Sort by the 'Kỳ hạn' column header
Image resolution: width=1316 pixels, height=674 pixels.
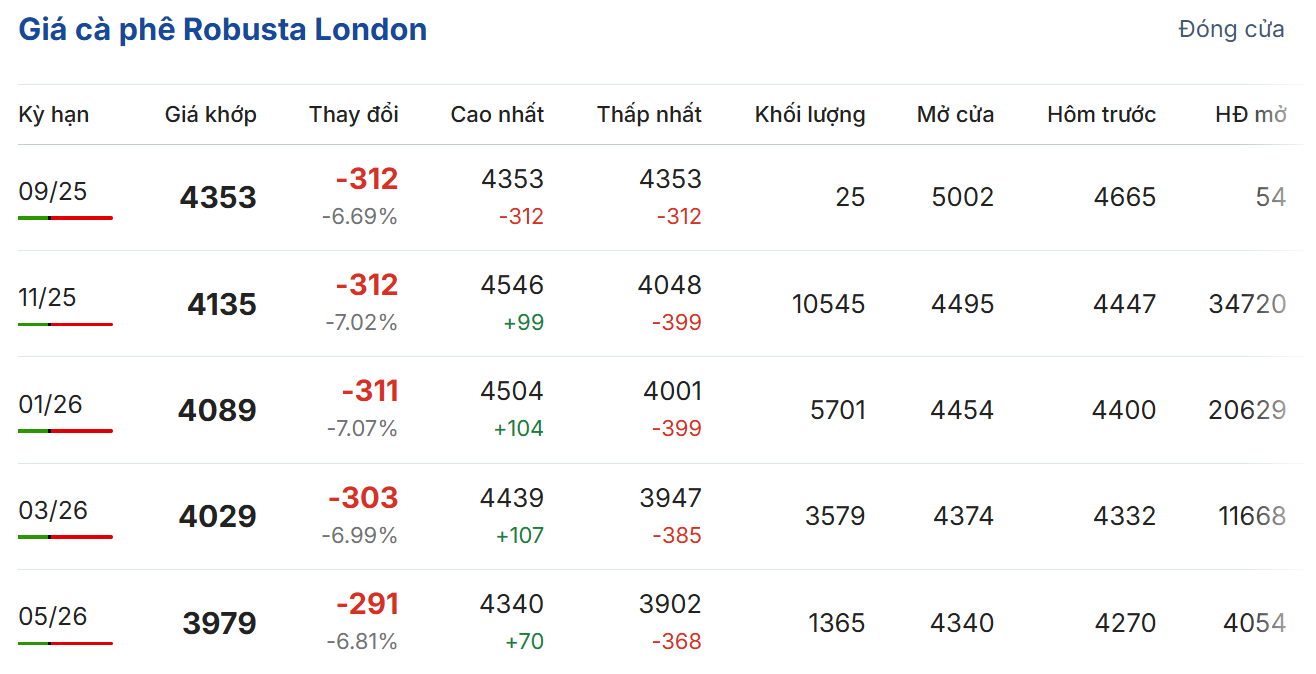54,115
